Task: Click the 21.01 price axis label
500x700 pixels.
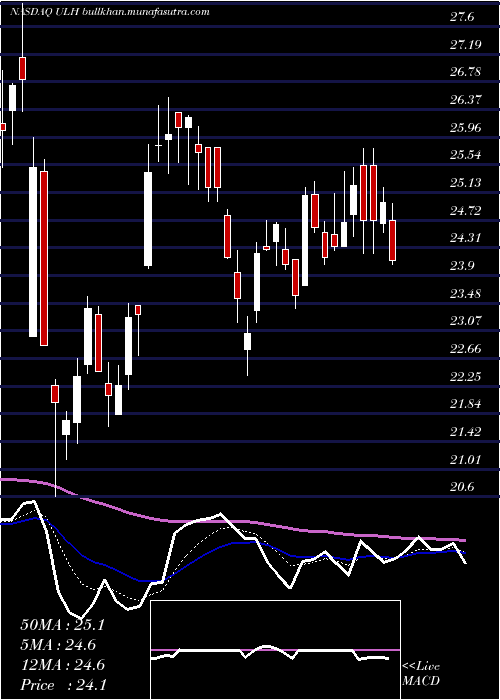Action: tap(466, 460)
